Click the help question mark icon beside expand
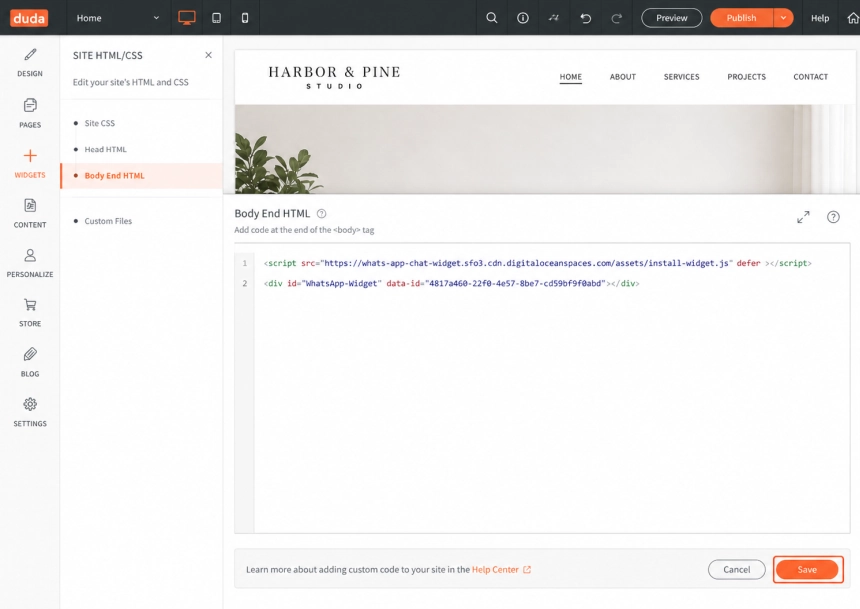 pos(833,217)
